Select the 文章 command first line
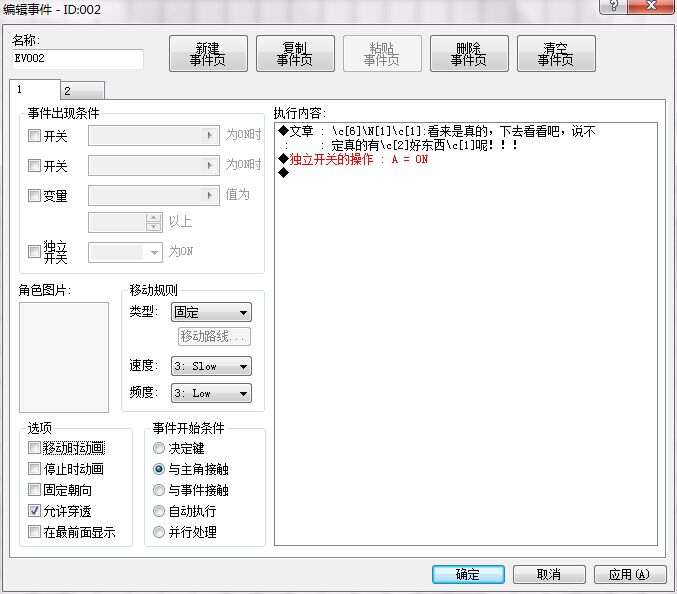This screenshot has width=677, height=594. 438,131
